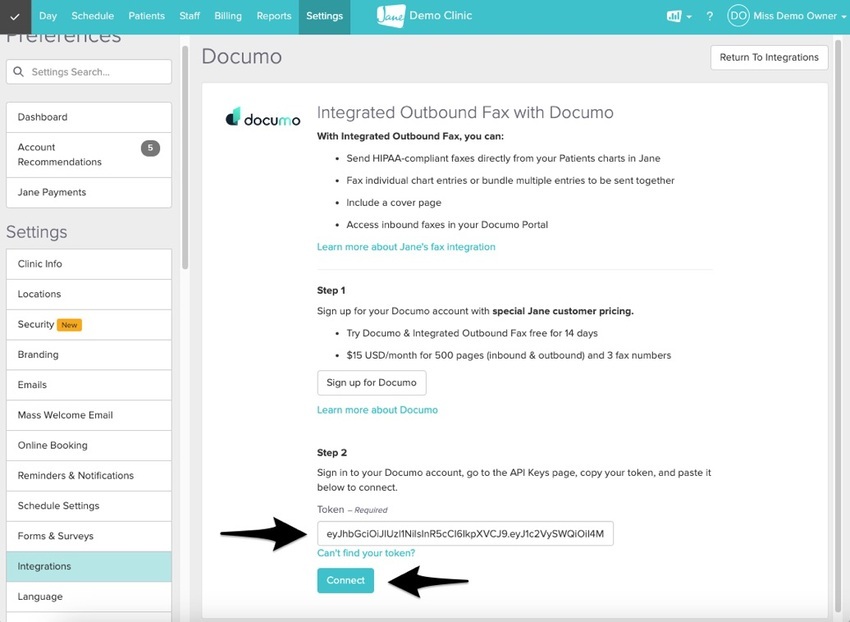Select Integrations in the sidebar

point(89,567)
